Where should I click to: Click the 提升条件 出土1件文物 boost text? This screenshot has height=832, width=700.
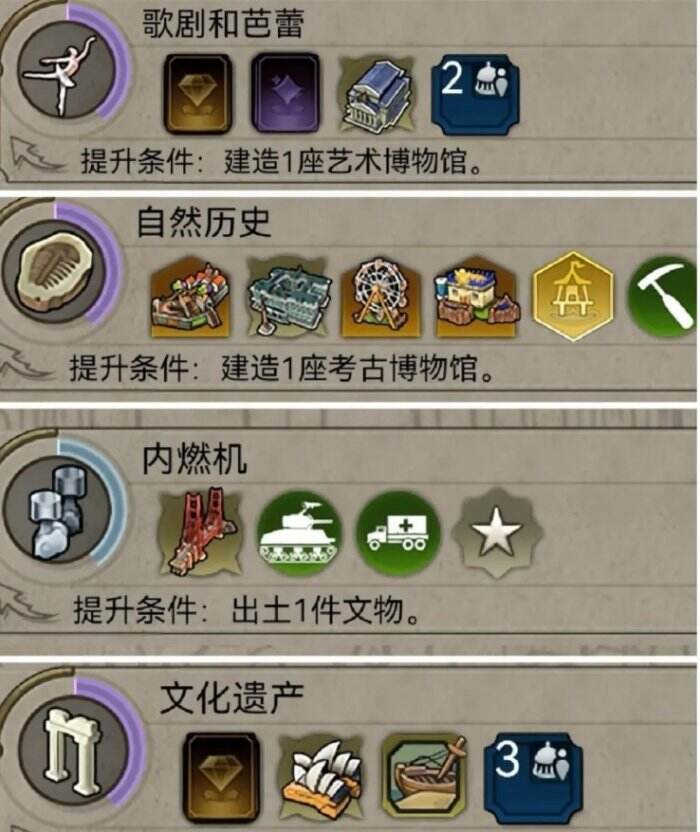click(247, 610)
